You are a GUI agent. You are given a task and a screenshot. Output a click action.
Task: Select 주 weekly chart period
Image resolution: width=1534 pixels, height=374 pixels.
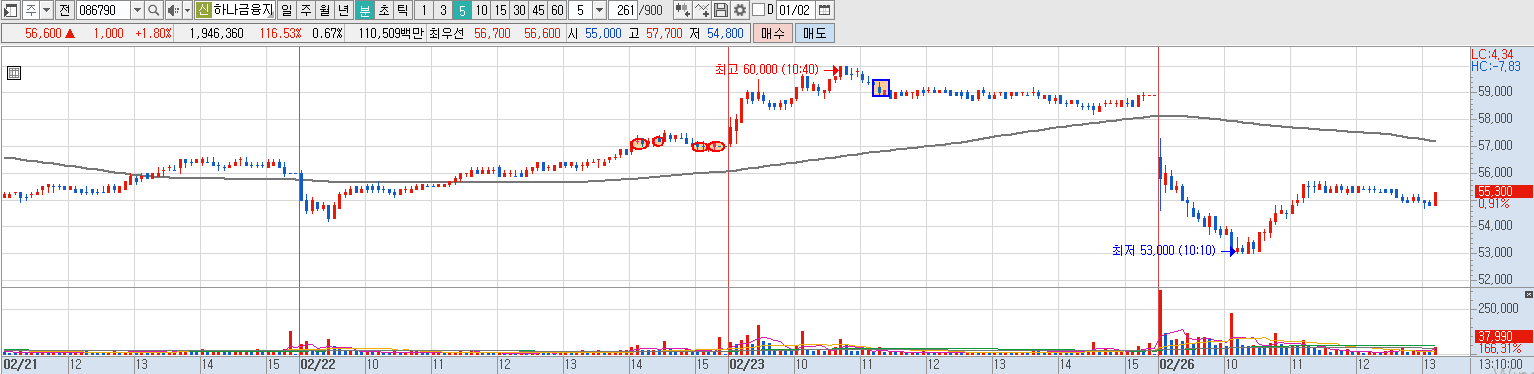pyautogui.click(x=306, y=10)
